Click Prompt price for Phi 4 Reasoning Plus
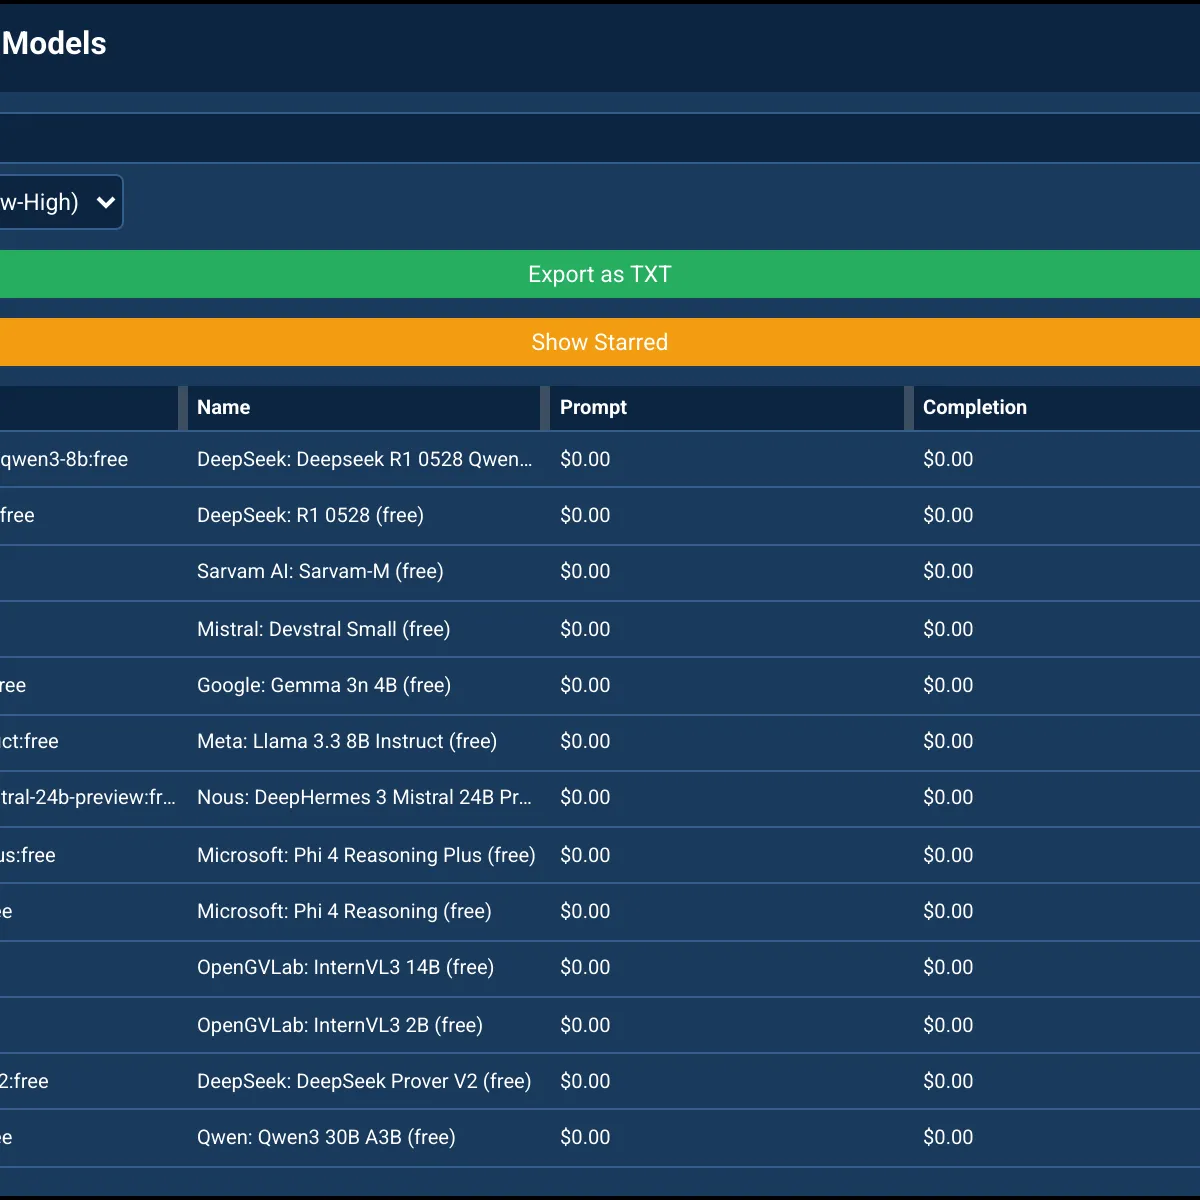 tap(585, 855)
